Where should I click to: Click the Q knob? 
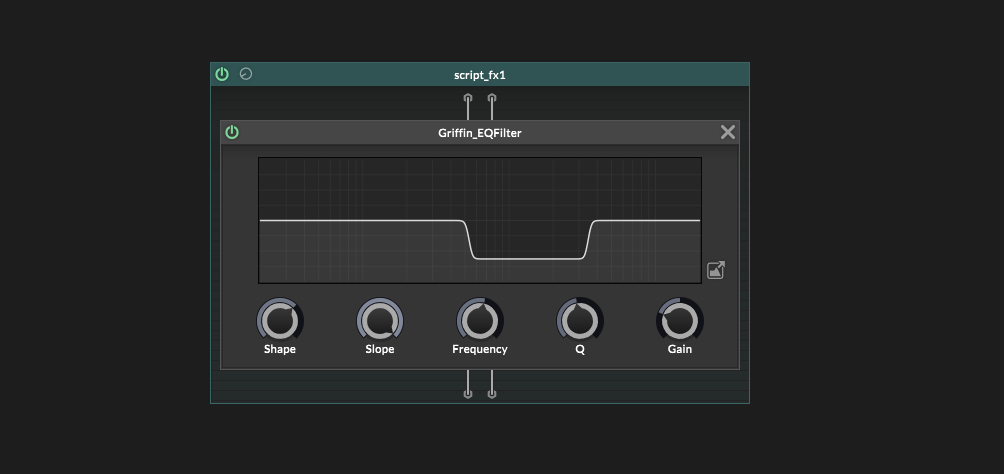point(579,320)
